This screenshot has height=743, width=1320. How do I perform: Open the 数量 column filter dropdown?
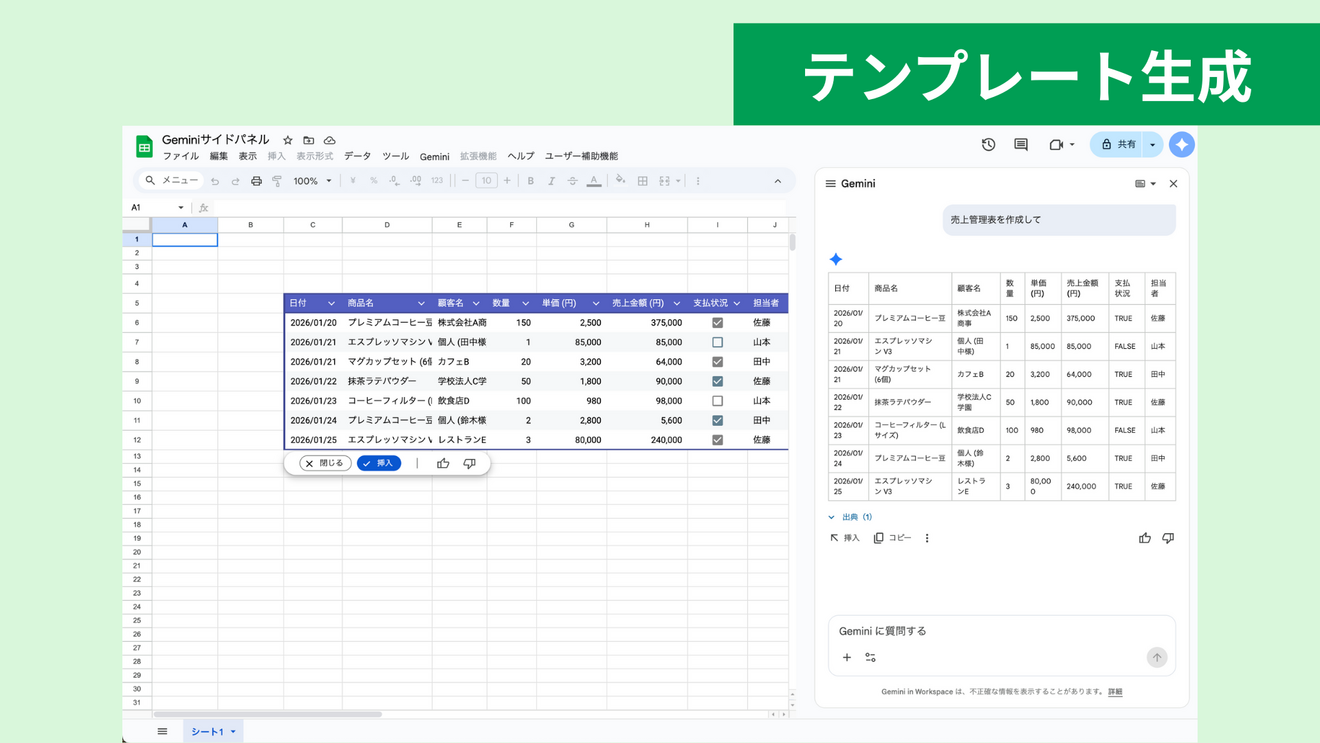tap(525, 303)
